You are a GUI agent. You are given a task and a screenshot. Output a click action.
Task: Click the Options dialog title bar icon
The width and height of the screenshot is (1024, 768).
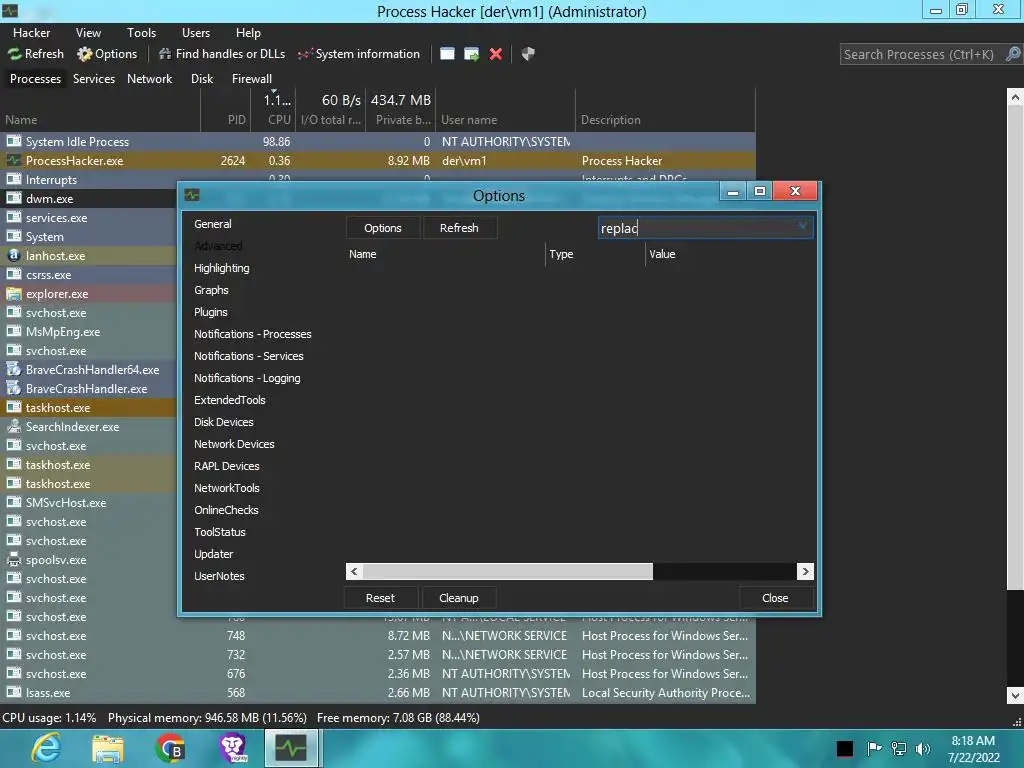(192, 195)
